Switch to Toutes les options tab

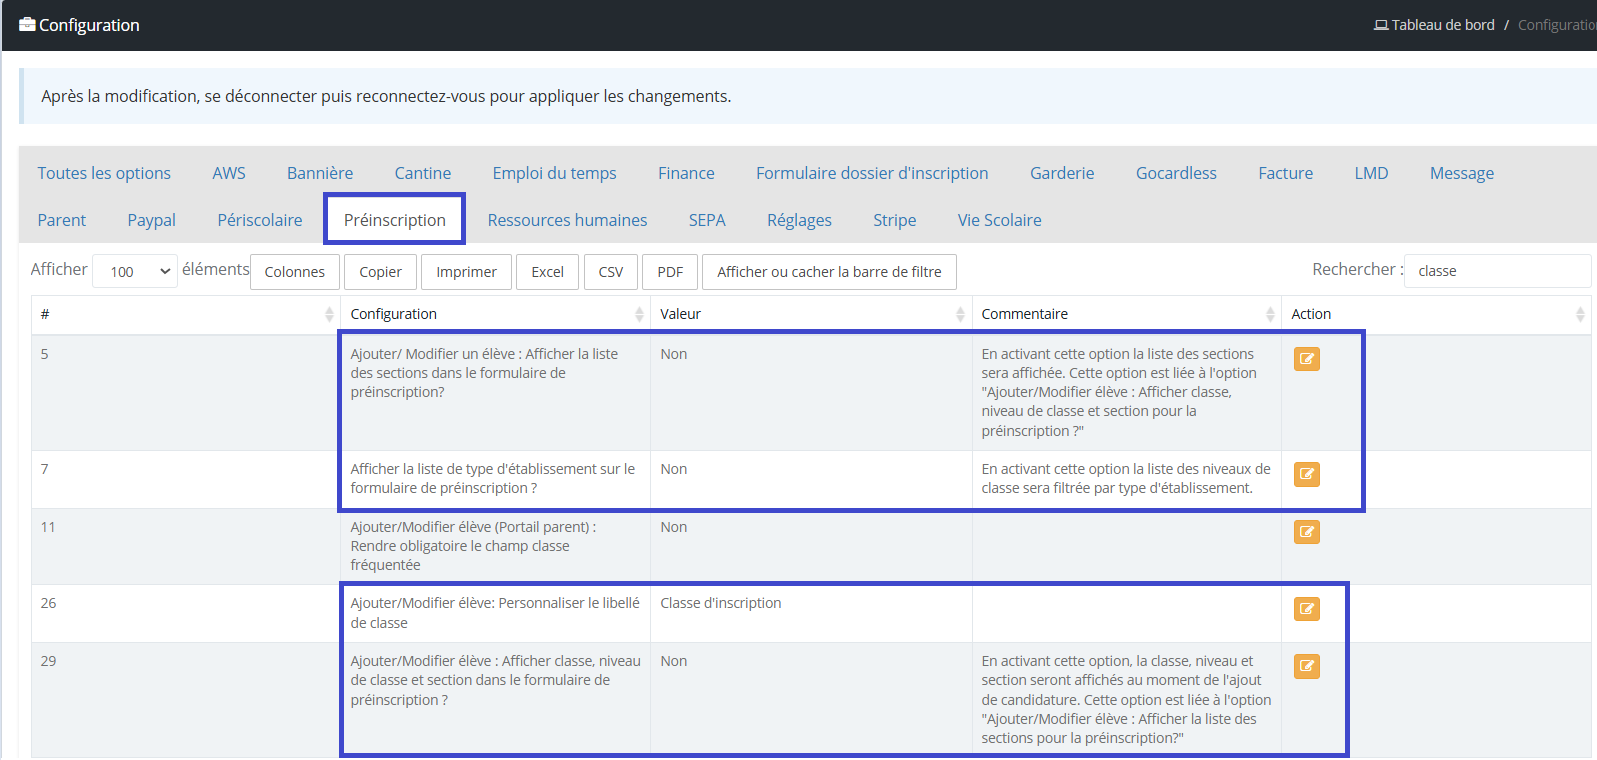104,173
